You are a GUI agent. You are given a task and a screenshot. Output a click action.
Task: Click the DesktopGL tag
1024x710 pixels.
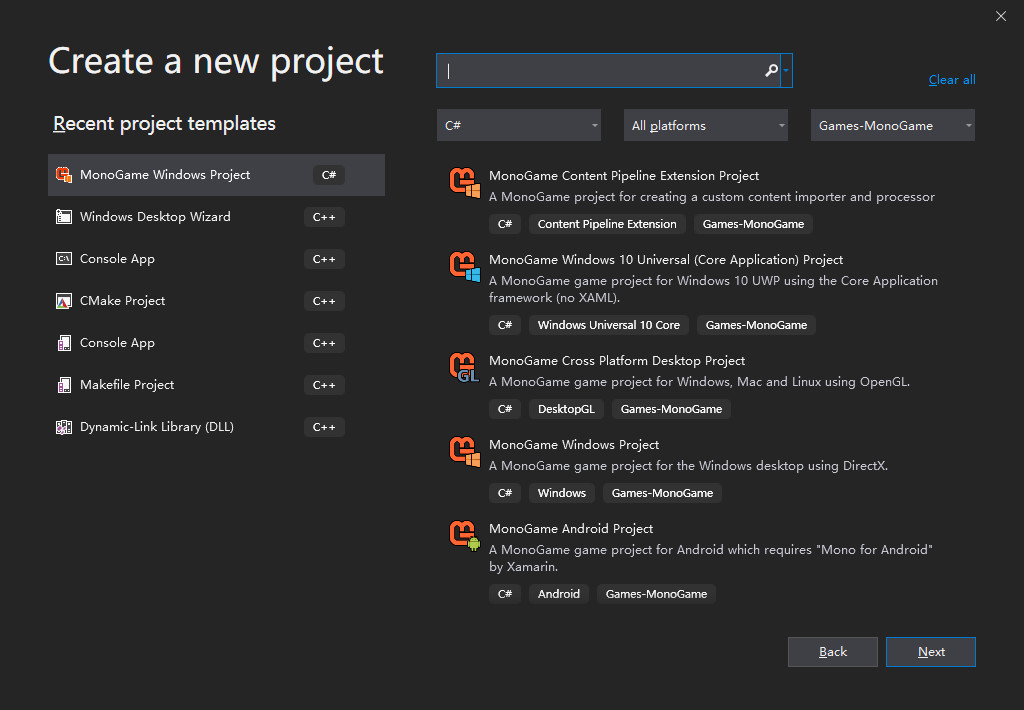[x=566, y=409]
